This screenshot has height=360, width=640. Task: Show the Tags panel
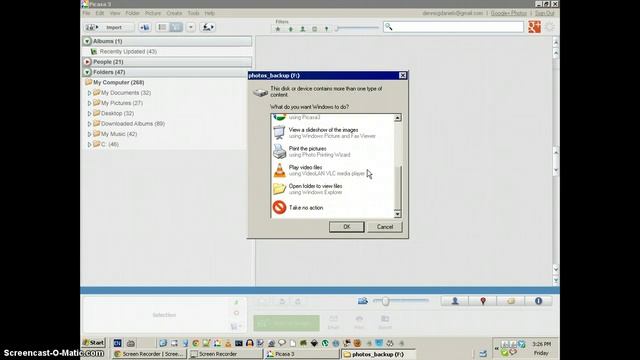511,301
